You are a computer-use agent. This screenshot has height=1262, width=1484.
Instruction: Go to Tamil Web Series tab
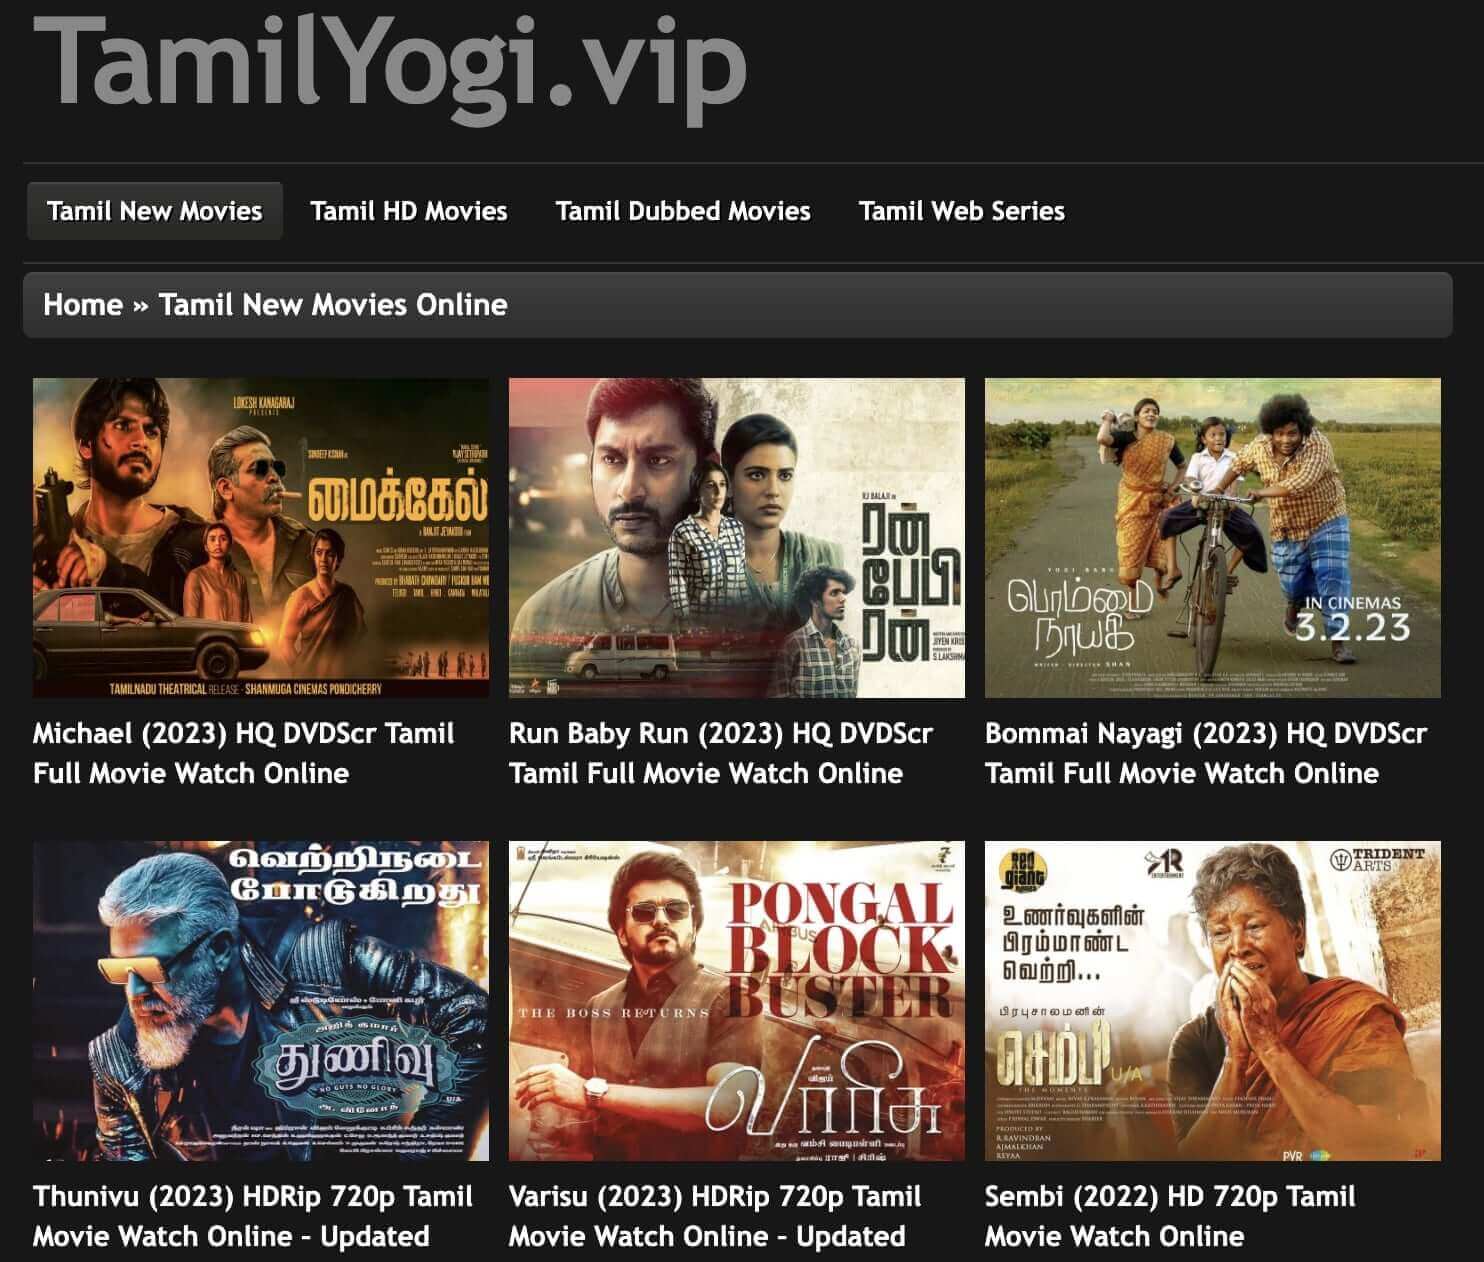pos(961,211)
